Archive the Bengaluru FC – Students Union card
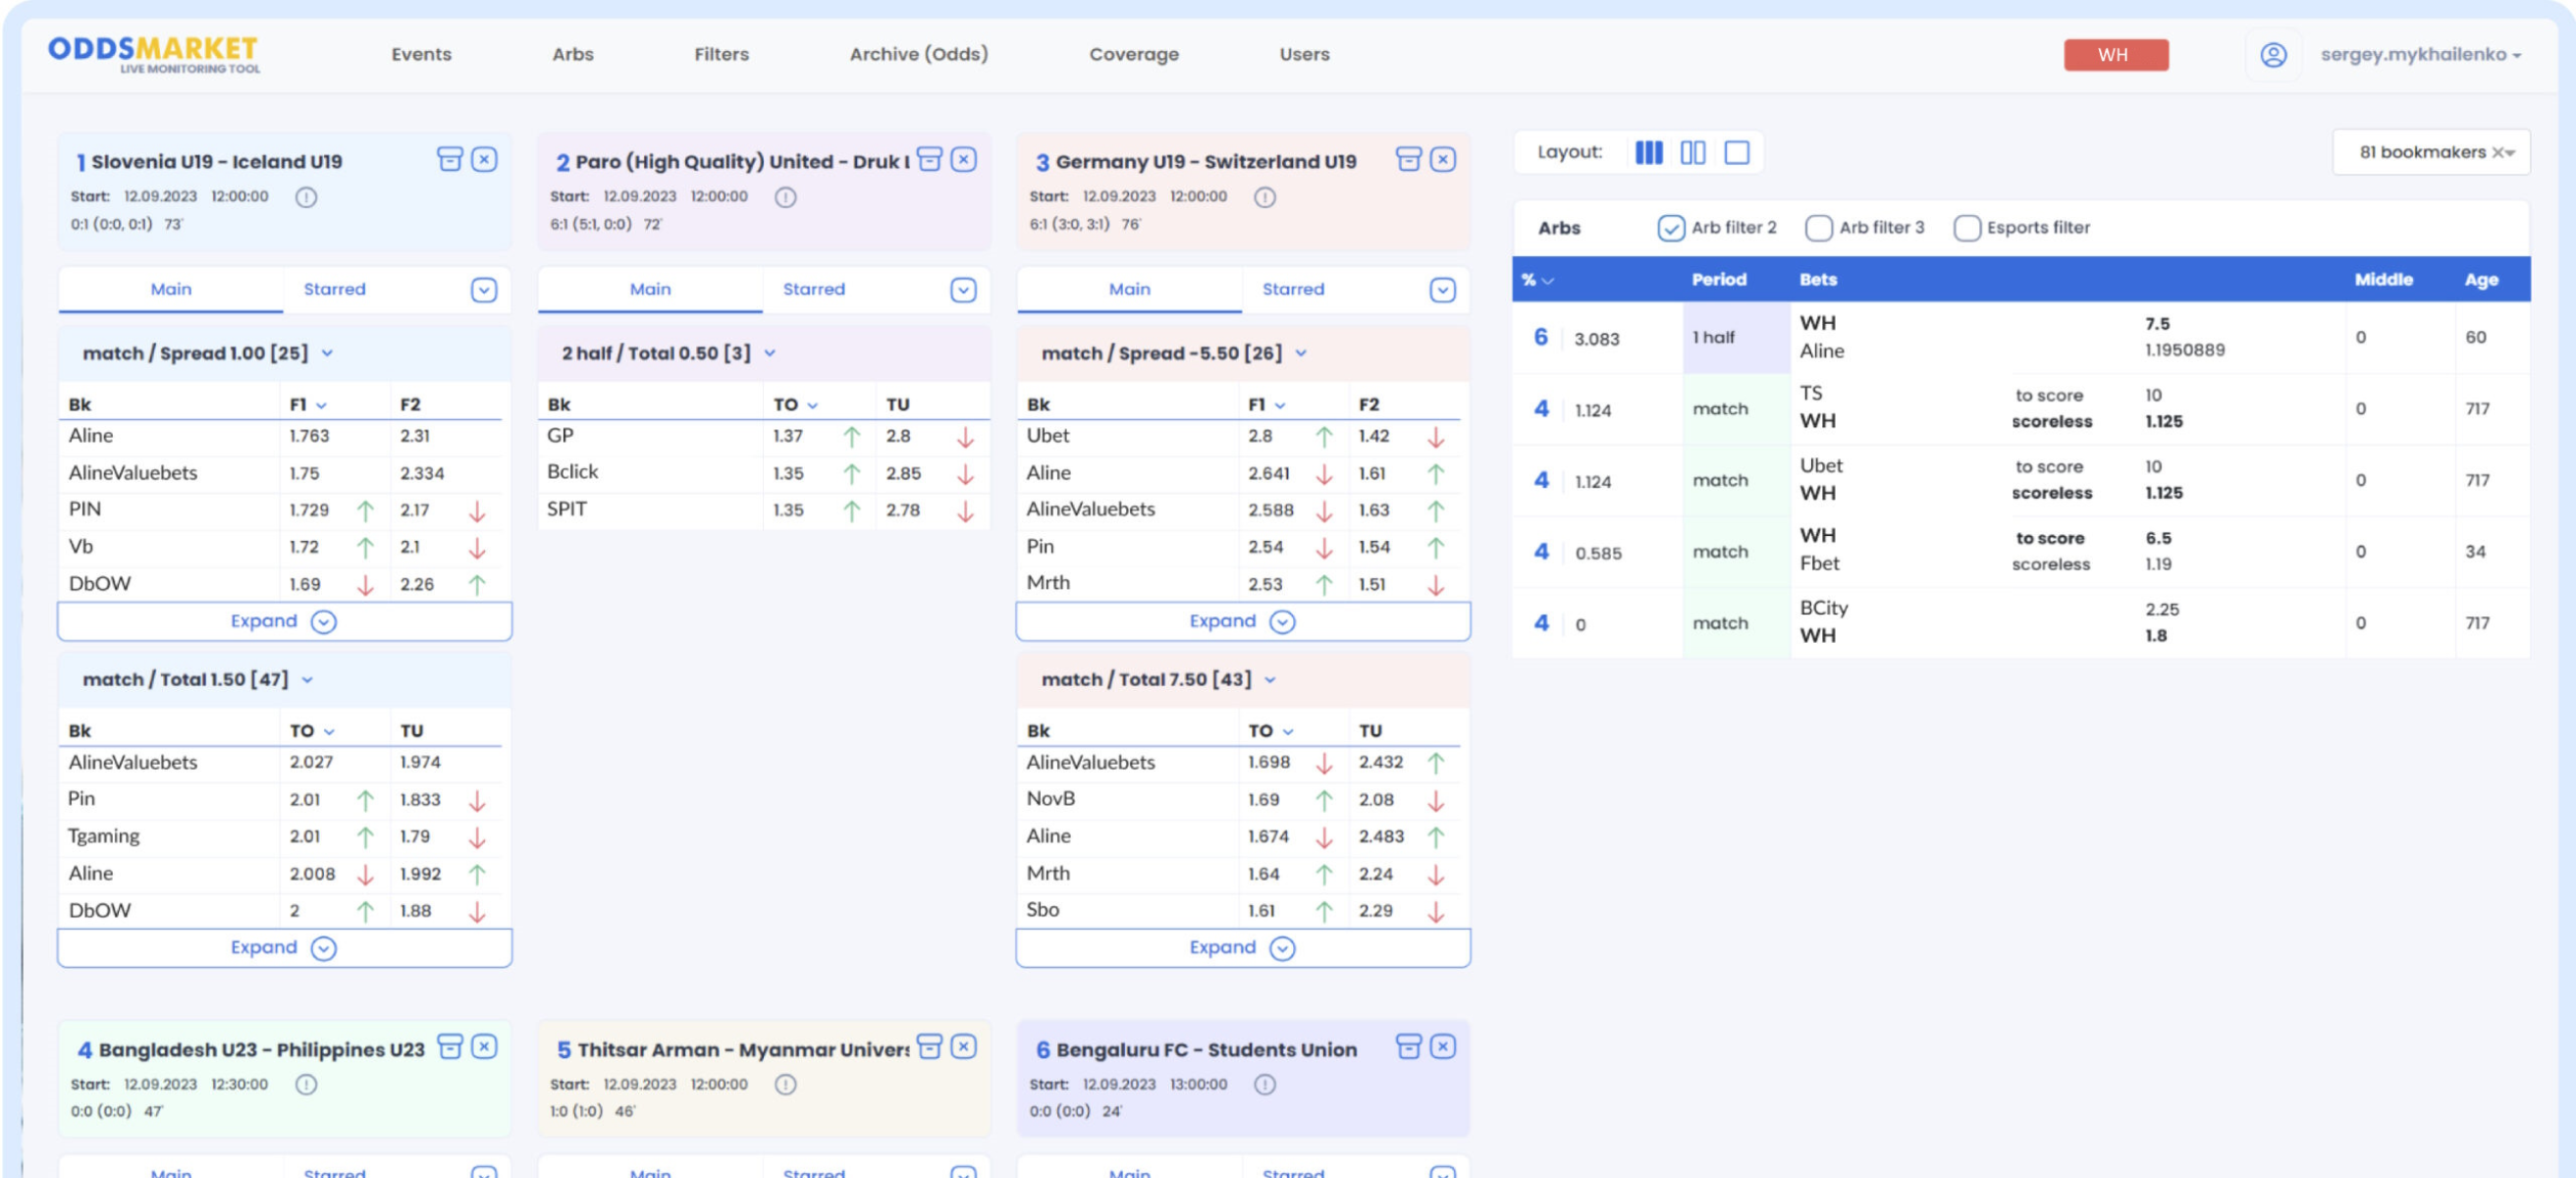The height and width of the screenshot is (1178, 2576). click(1408, 1047)
